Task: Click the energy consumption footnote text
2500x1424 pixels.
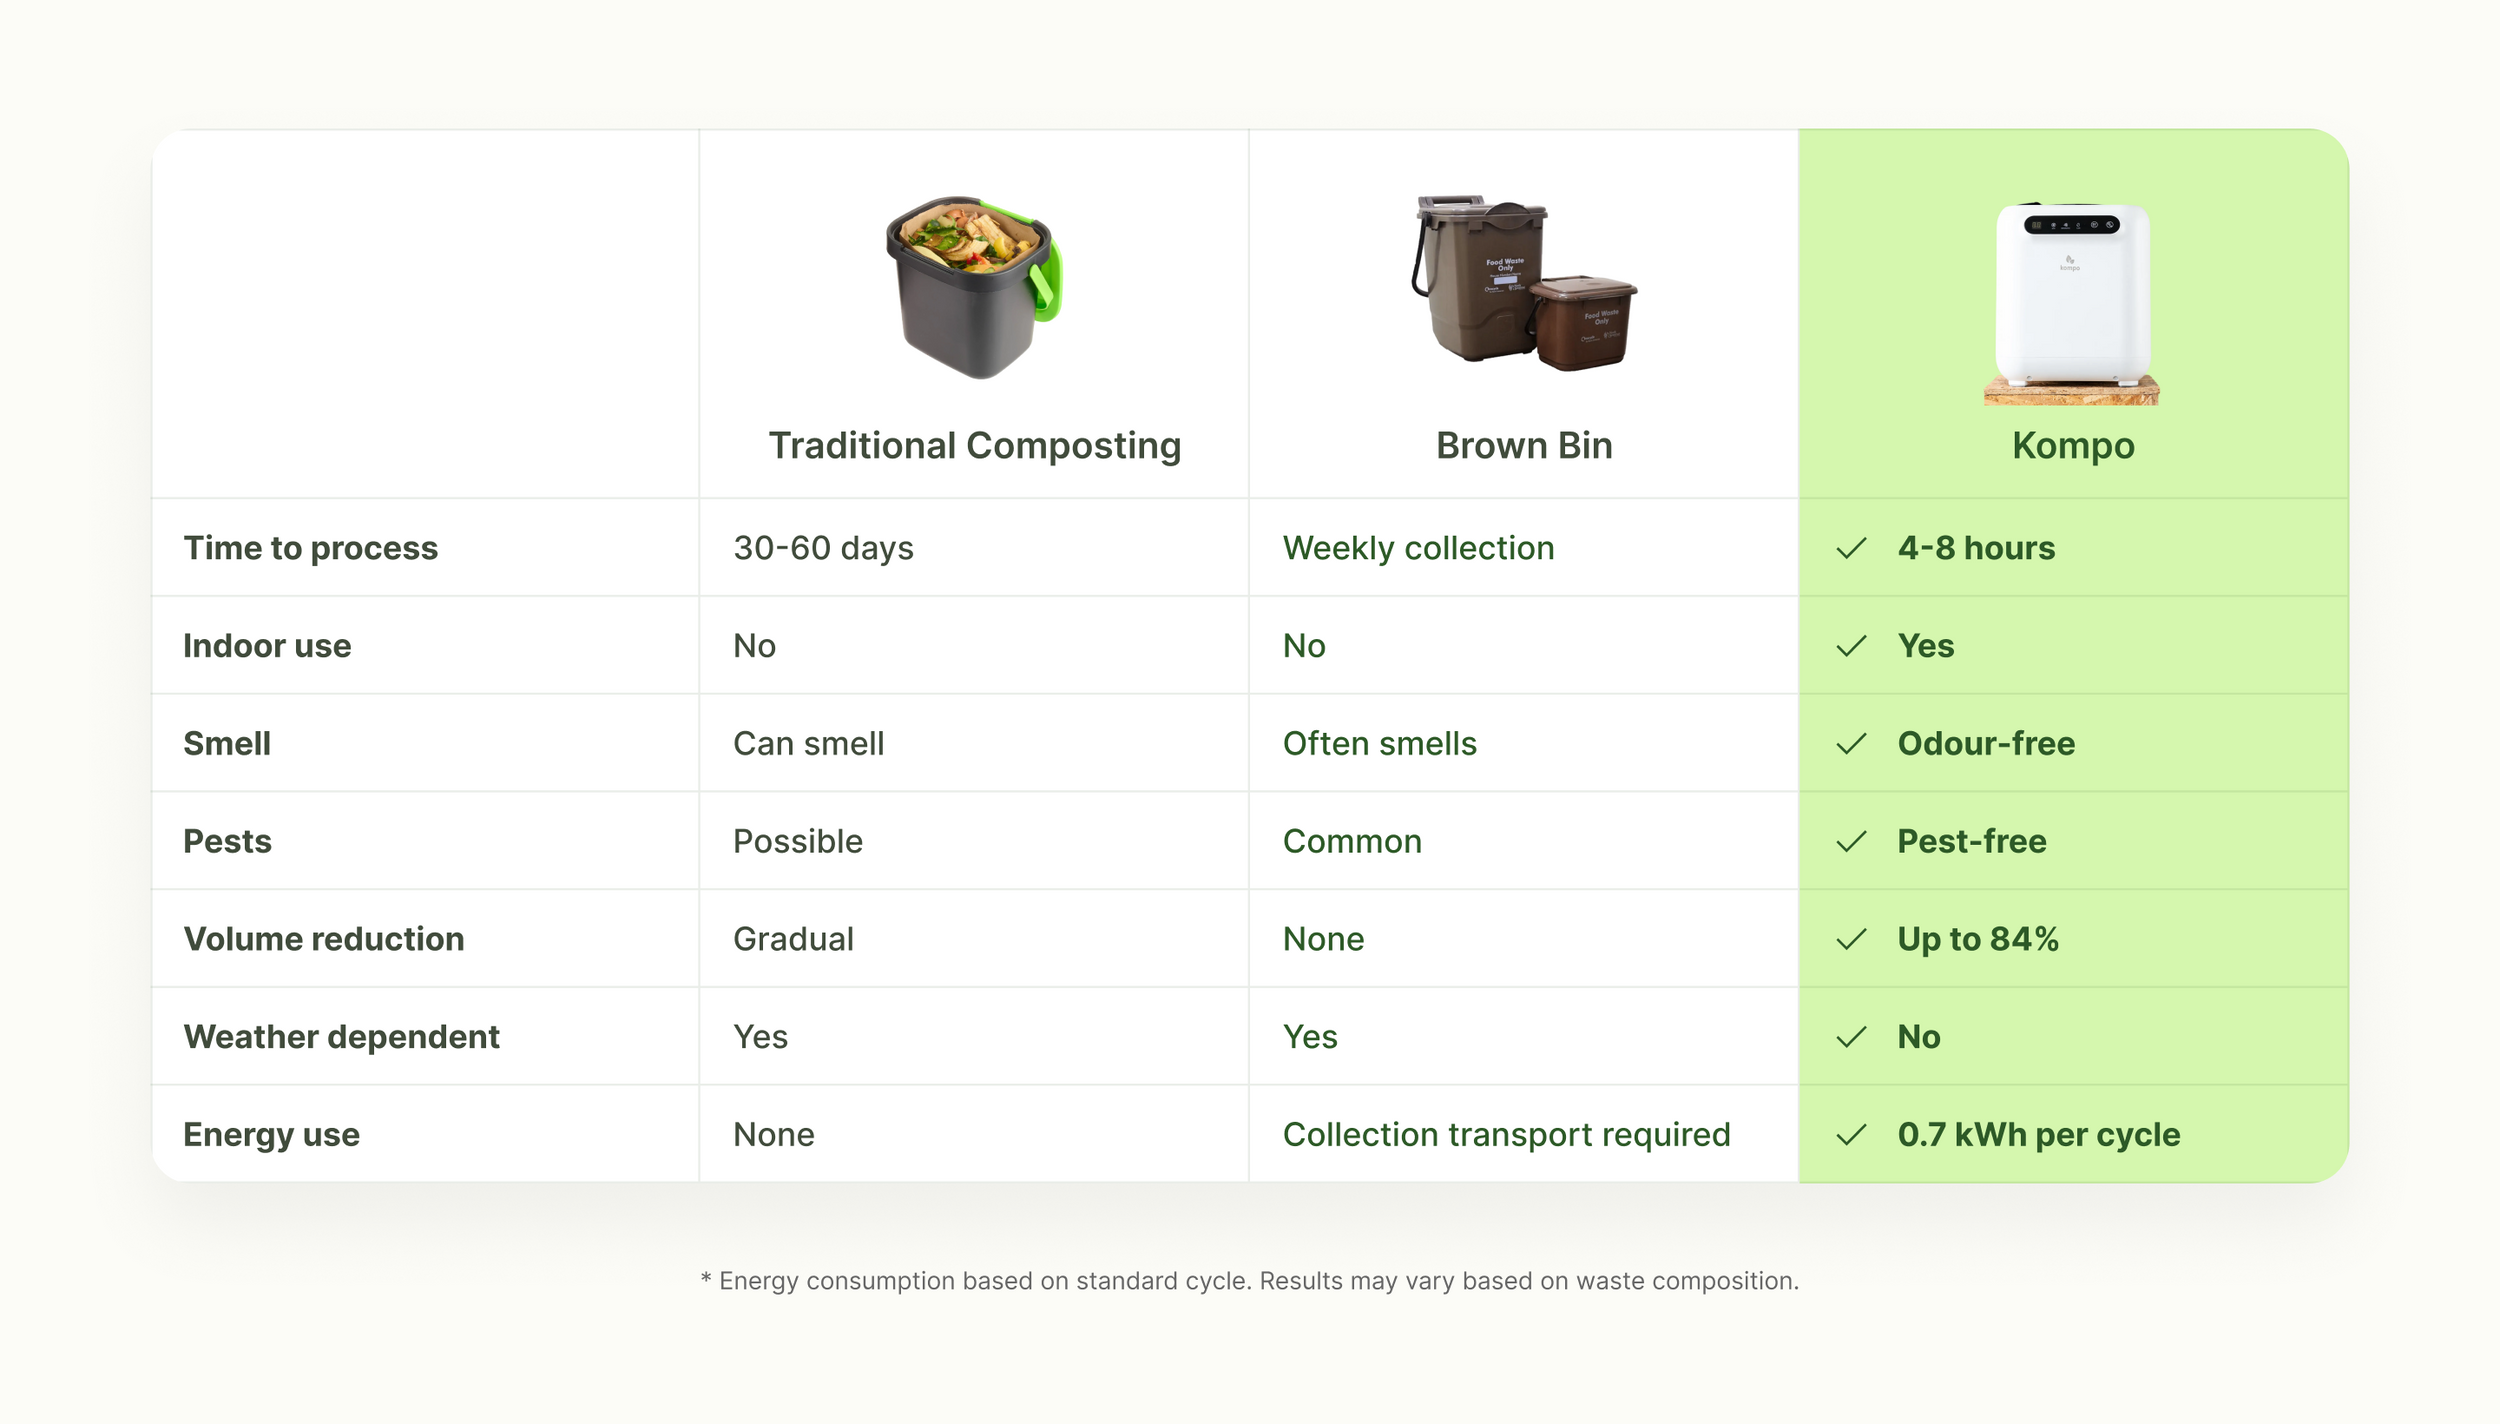Action: [1249, 1281]
